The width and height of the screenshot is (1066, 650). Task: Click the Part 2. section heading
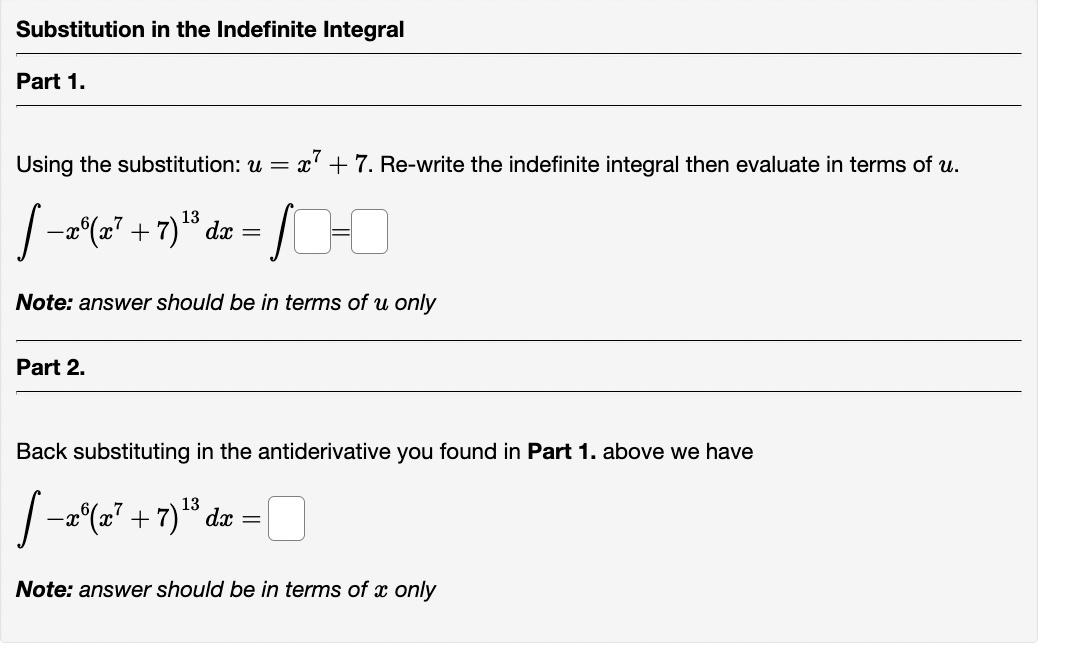click(48, 367)
